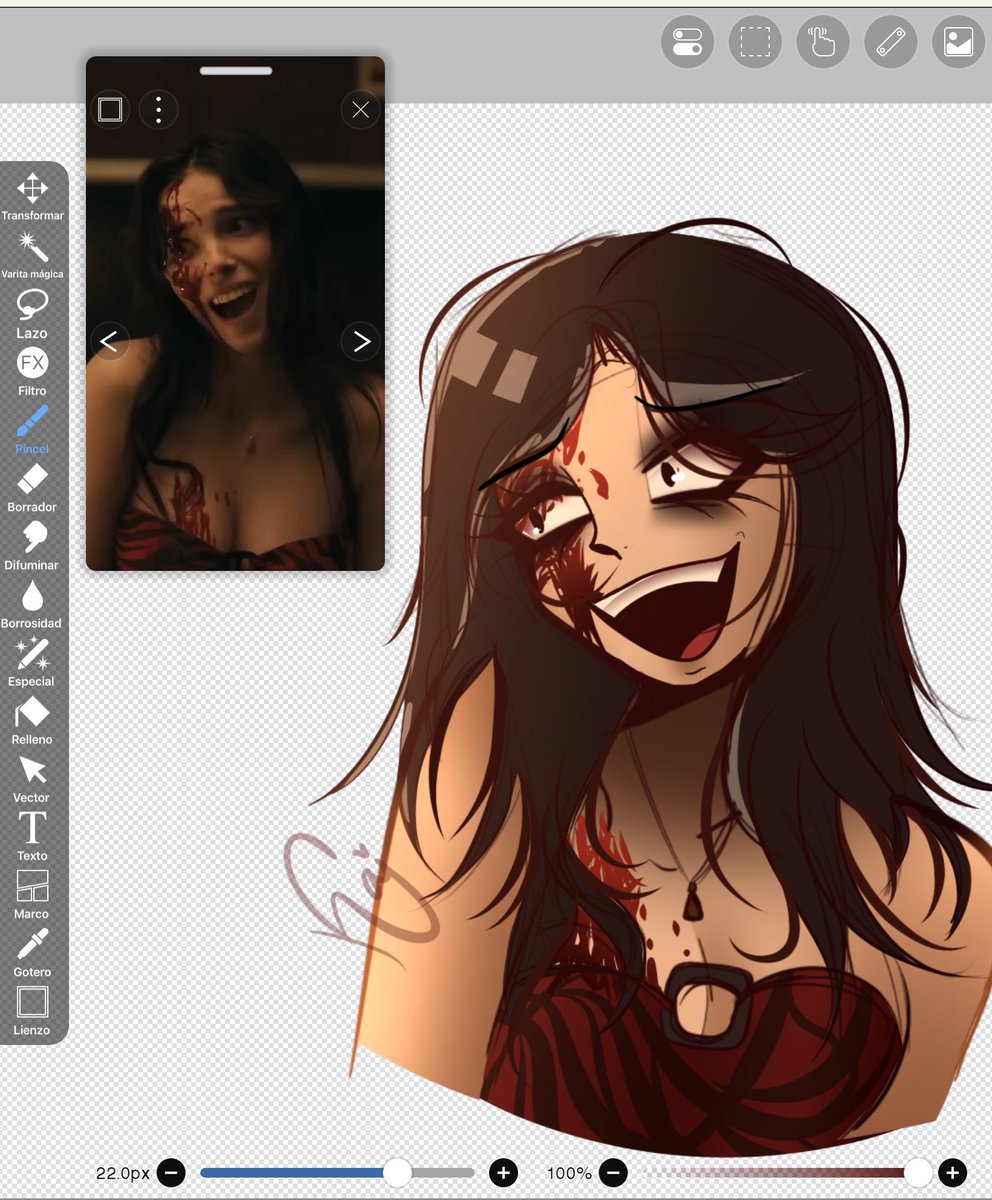Open the Lienzo canvas tool
Viewport: 992px width, 1200px height.
coord(32,1009)
